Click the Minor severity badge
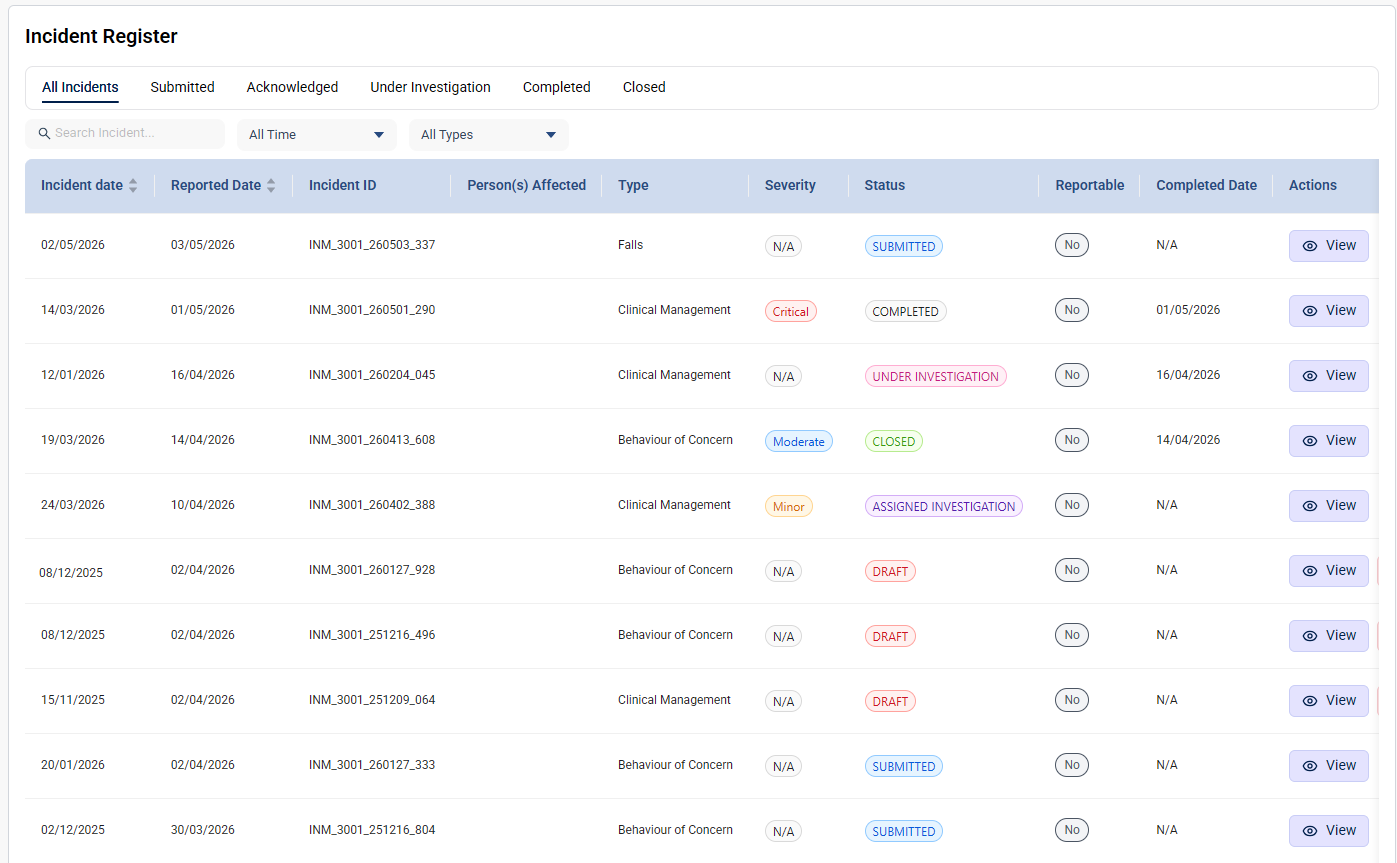 point(789,506)
